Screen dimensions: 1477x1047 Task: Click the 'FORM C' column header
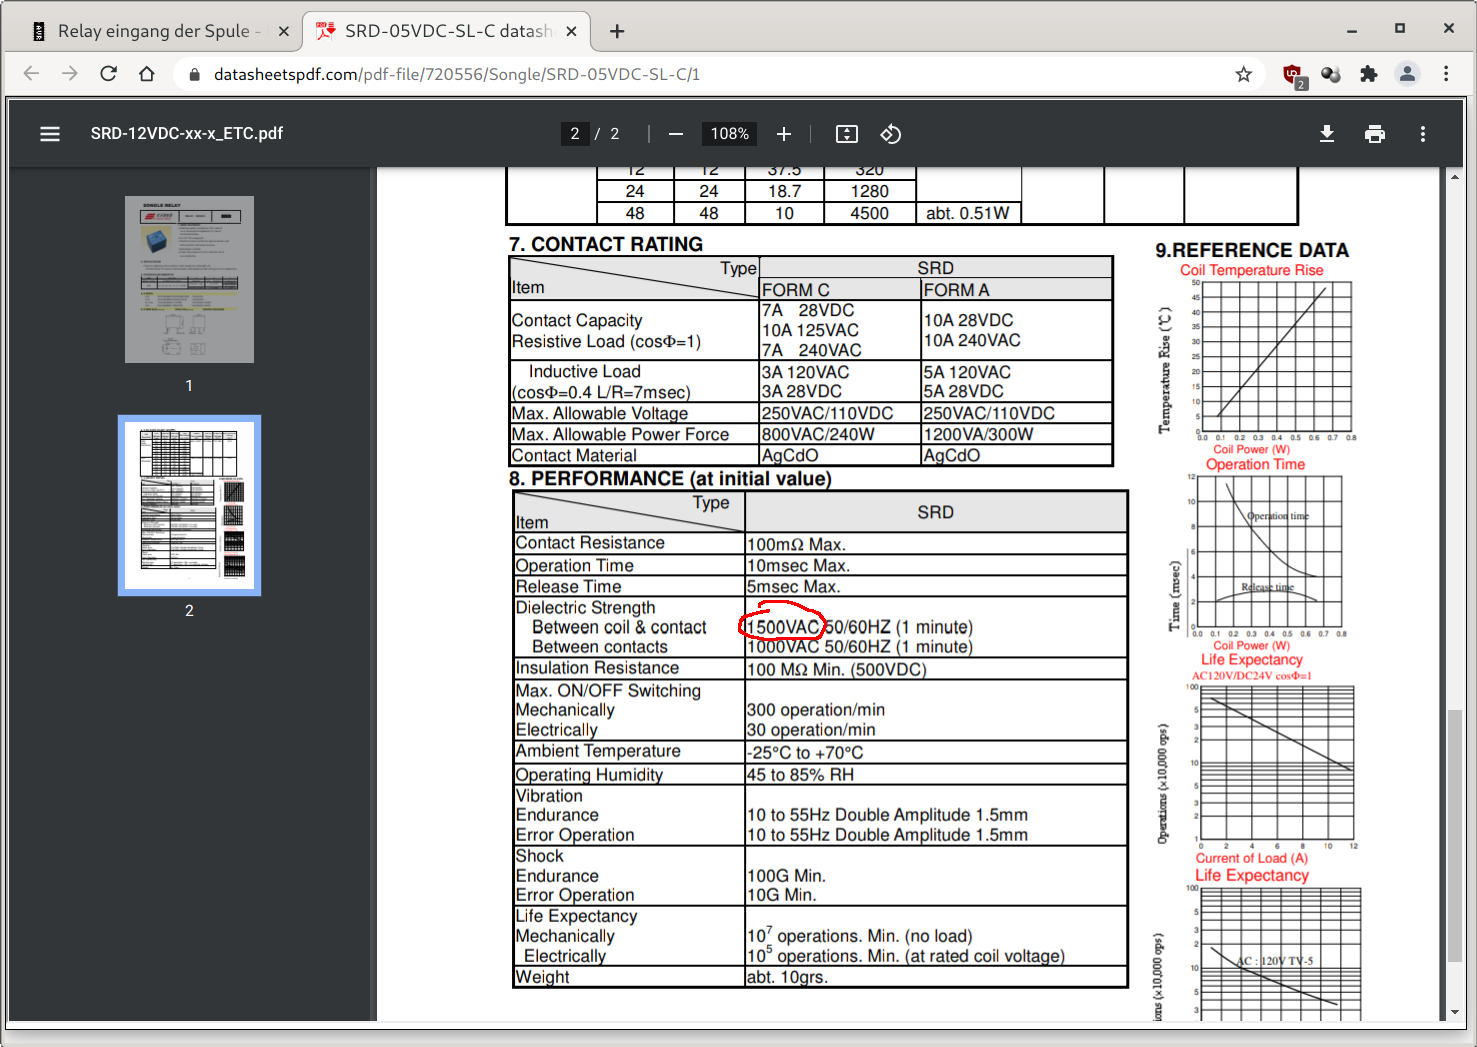tap(796, 290)
